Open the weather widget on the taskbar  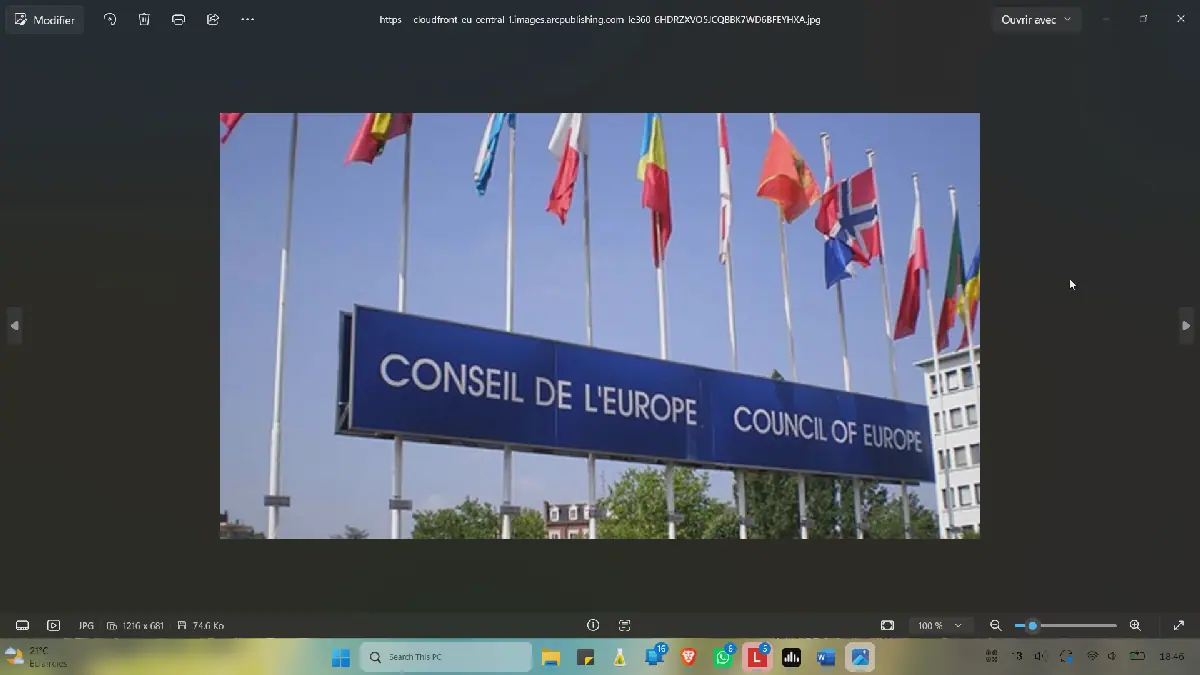point(37,657)
